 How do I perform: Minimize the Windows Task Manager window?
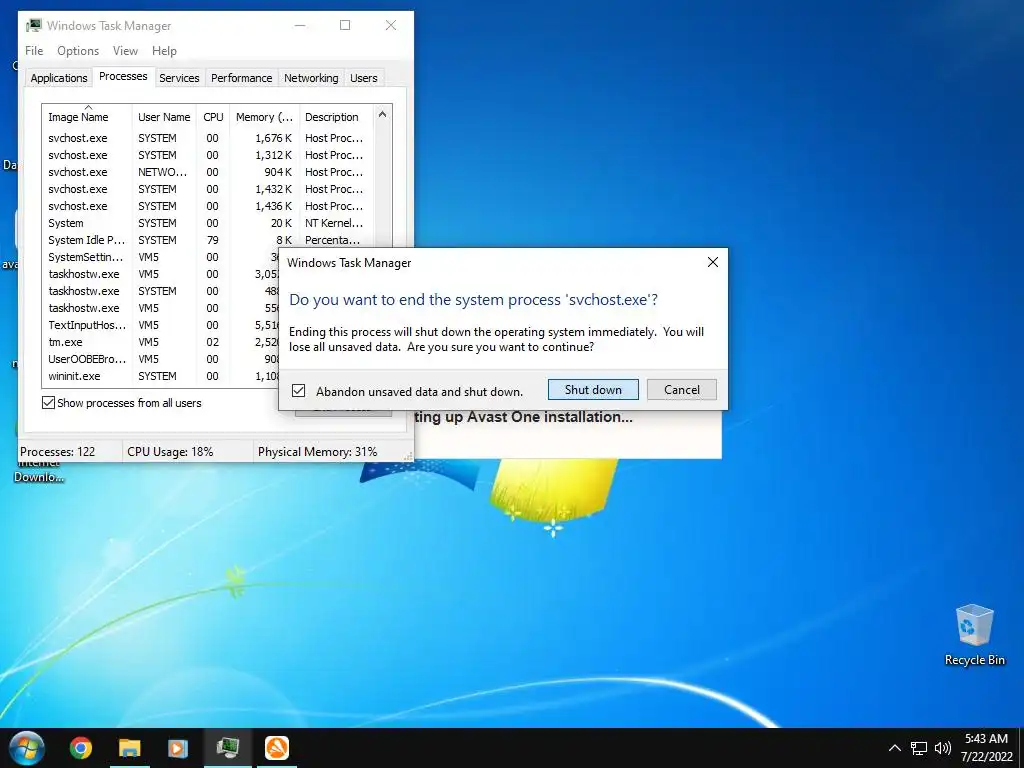click(x=300, y=25)
